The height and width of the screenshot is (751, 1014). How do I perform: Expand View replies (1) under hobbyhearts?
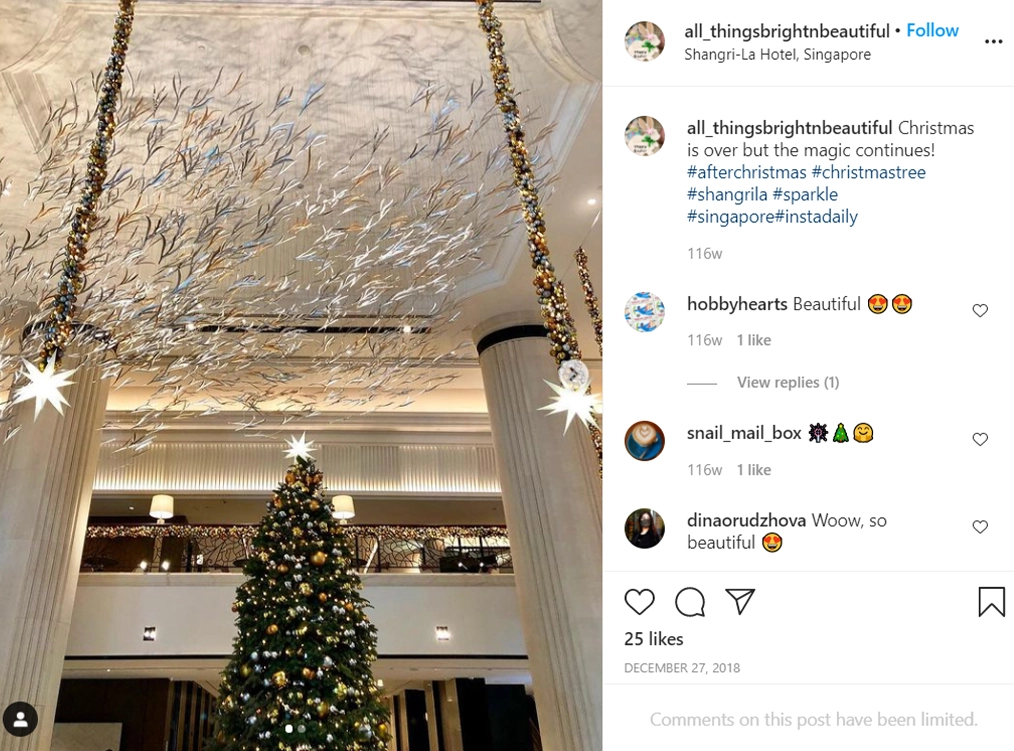[x=788, y=382]
